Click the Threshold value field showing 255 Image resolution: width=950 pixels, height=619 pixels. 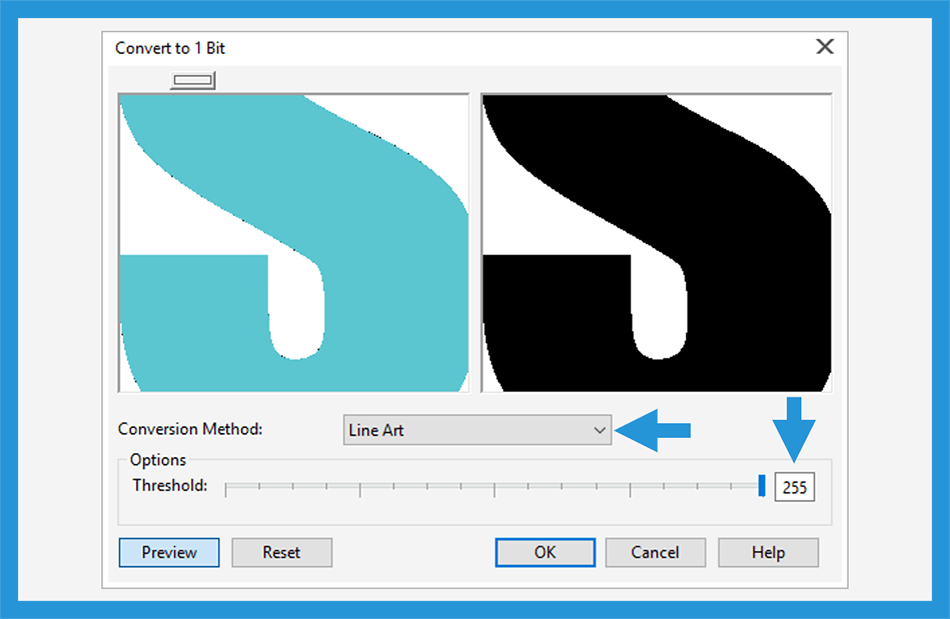pos(794,487)
